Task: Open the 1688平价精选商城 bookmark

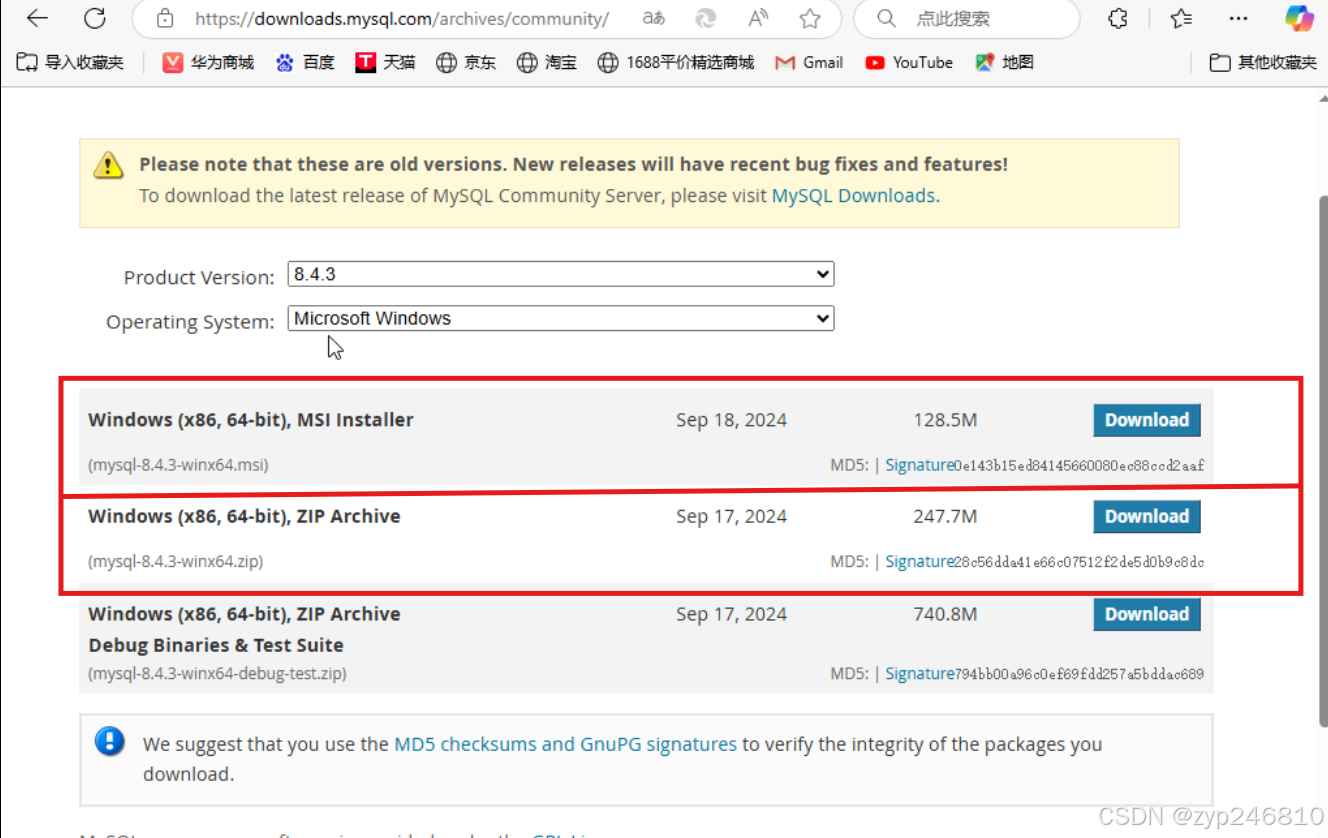Action: tap(676, 62)
